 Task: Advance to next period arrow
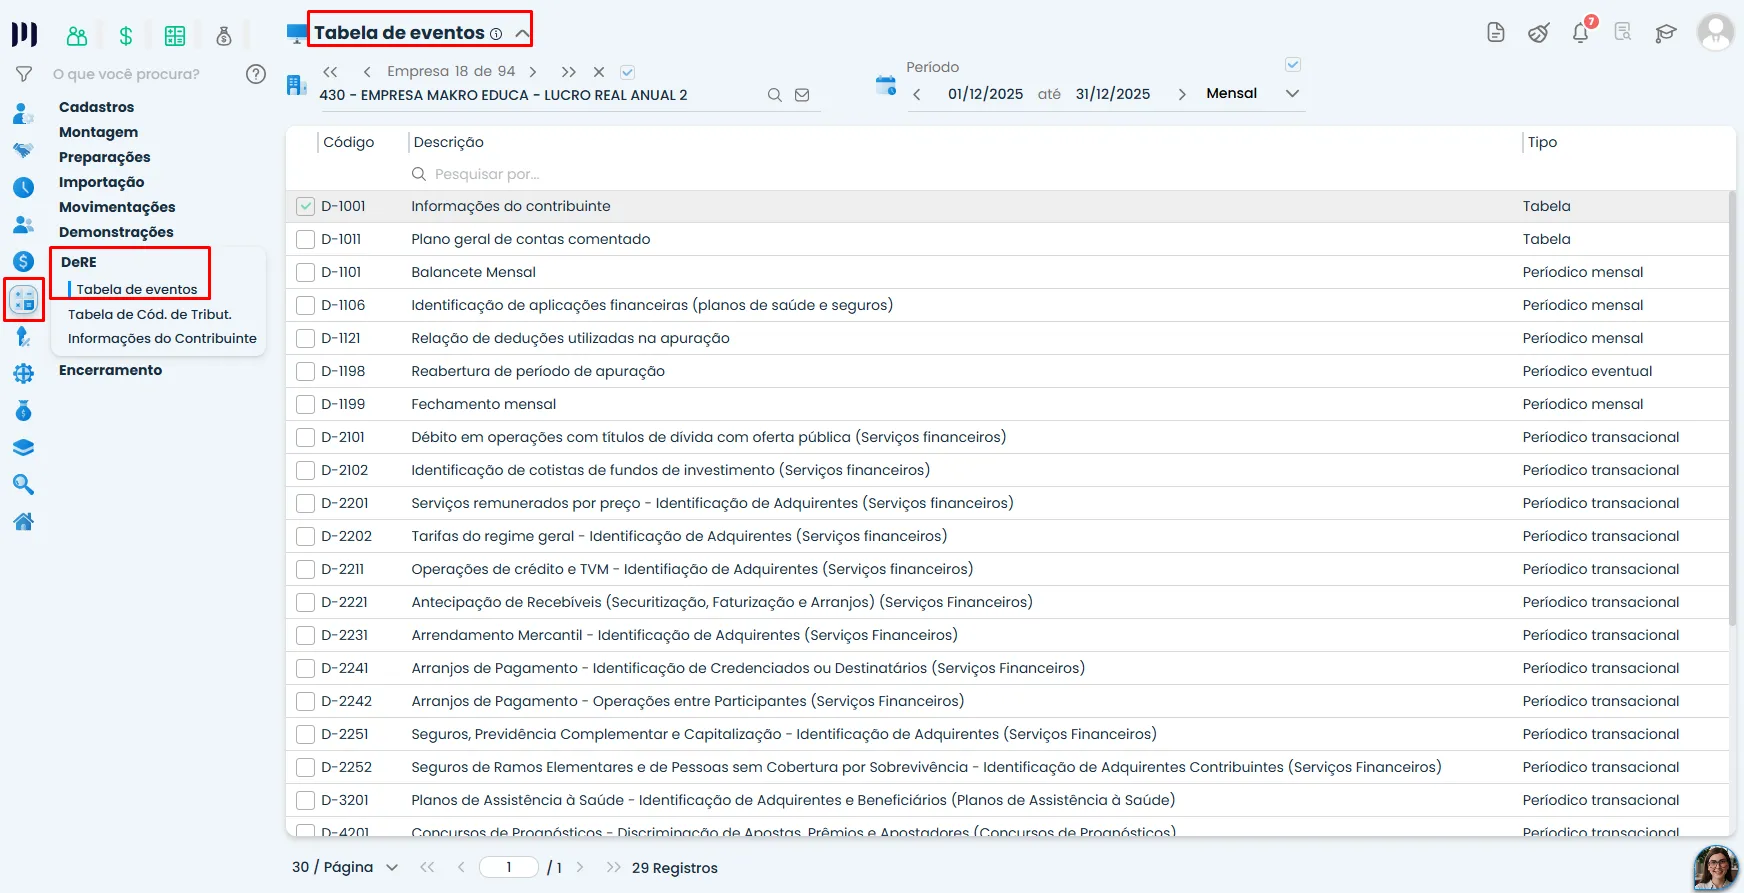(1182, 94)
